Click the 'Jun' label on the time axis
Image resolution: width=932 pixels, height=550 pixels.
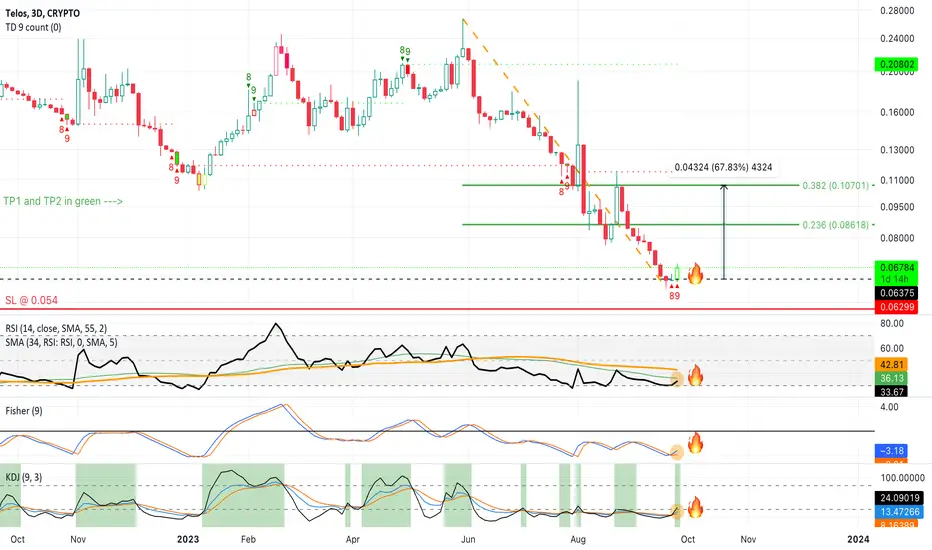coord(468,539)
